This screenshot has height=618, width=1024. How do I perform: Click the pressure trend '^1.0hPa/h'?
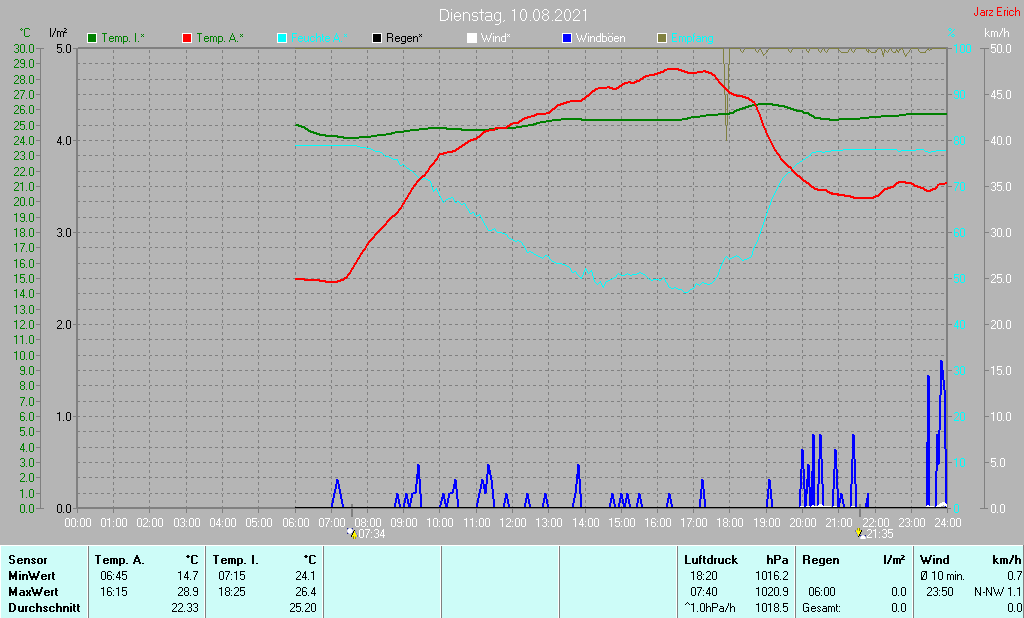(x=710, y=607)
